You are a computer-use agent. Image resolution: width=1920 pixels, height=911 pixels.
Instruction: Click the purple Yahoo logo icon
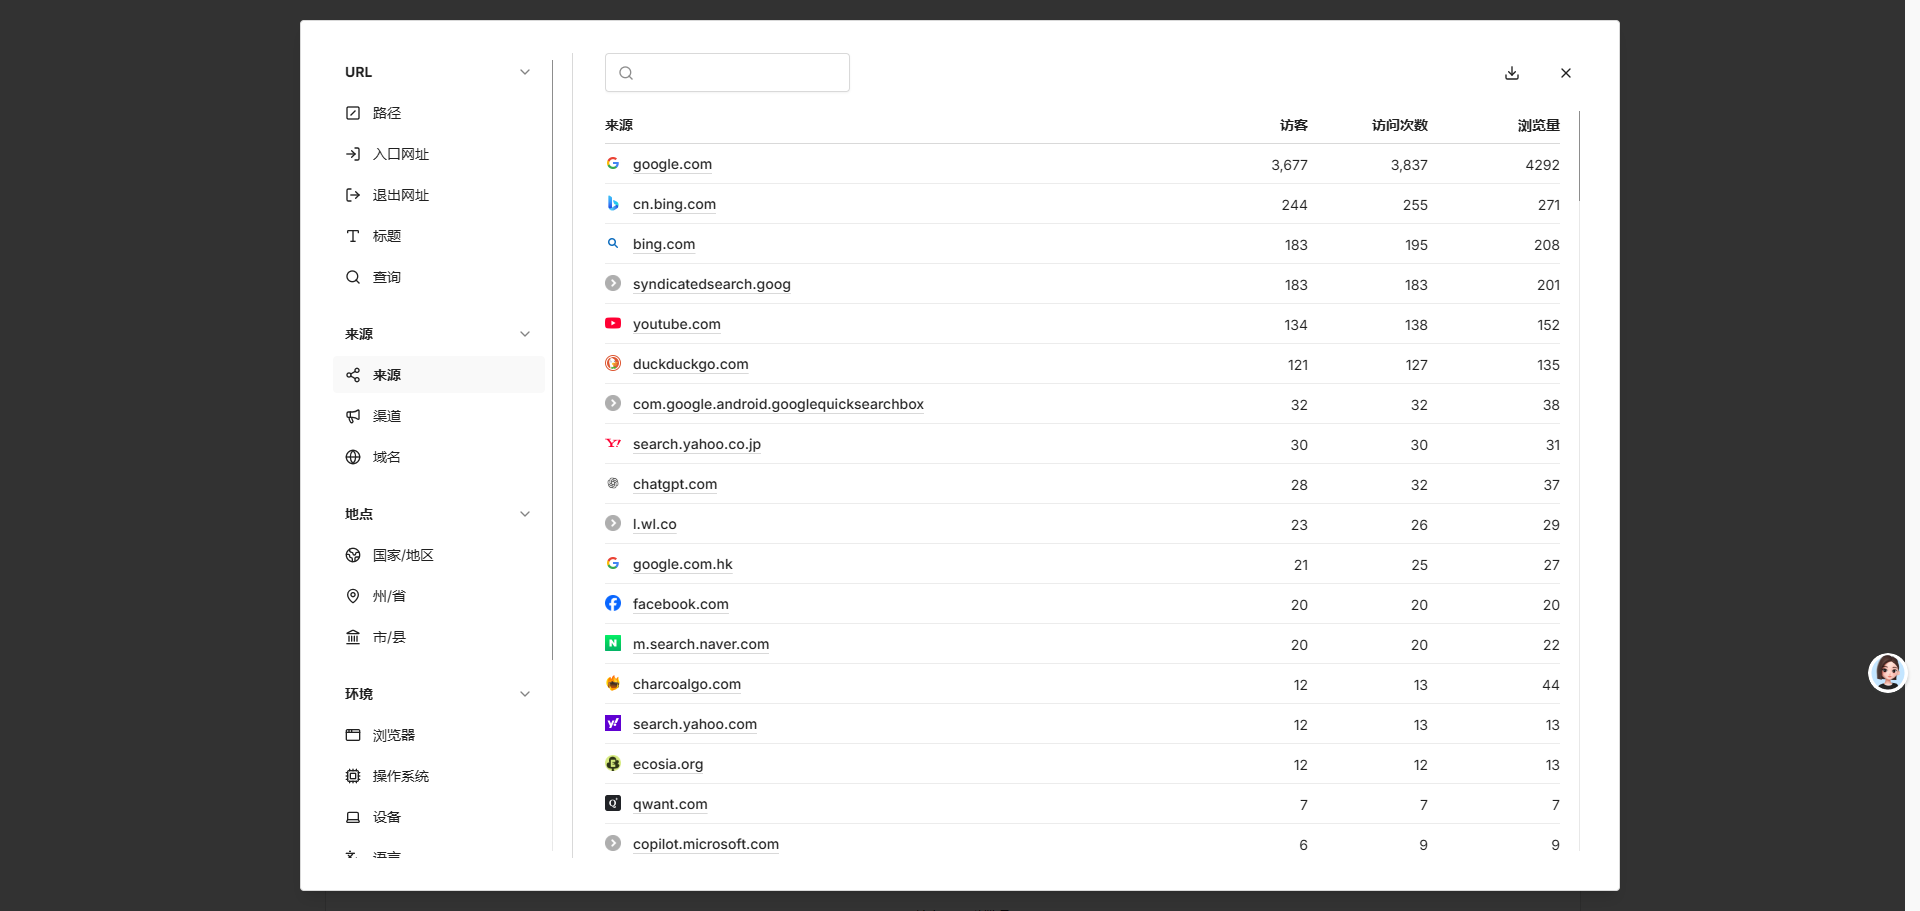pos(613,723)
